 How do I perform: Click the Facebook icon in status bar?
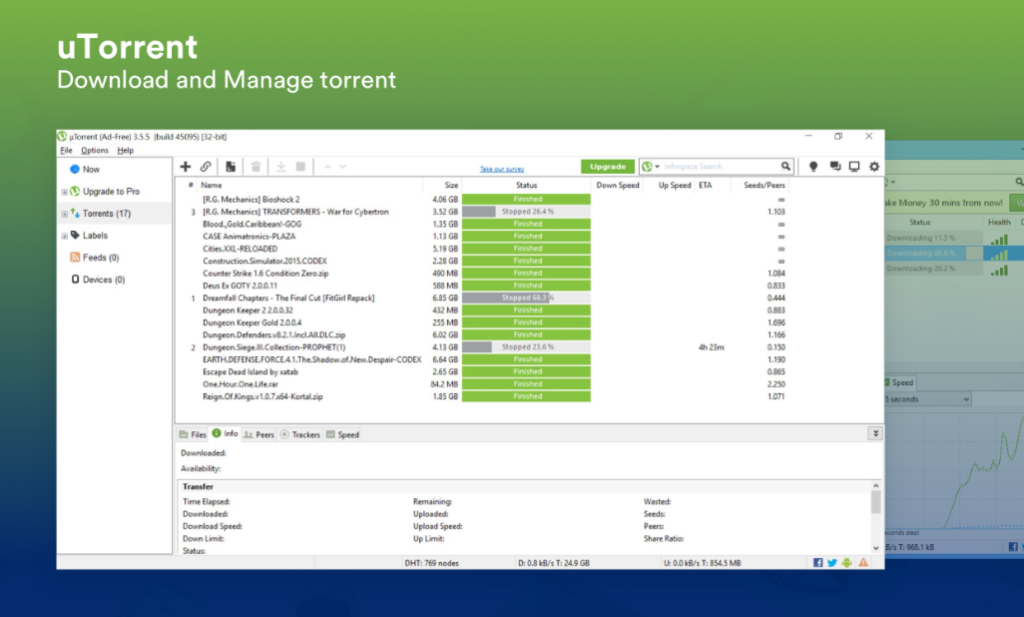coord(818,563)
